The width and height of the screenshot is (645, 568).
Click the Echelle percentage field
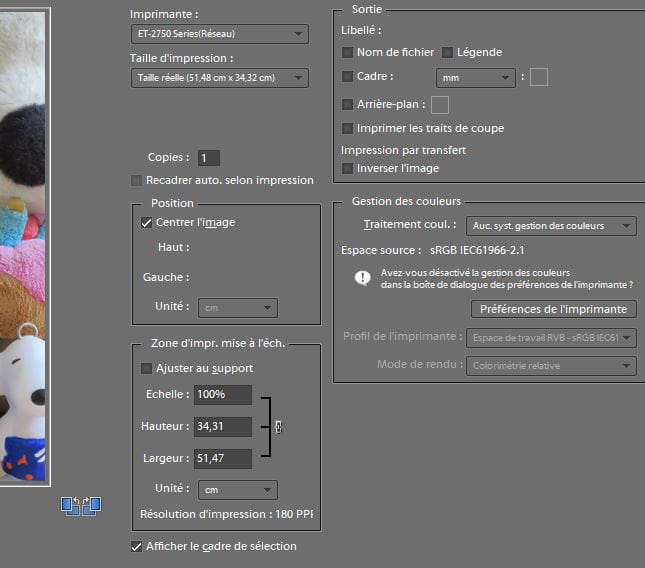(223, 395)
